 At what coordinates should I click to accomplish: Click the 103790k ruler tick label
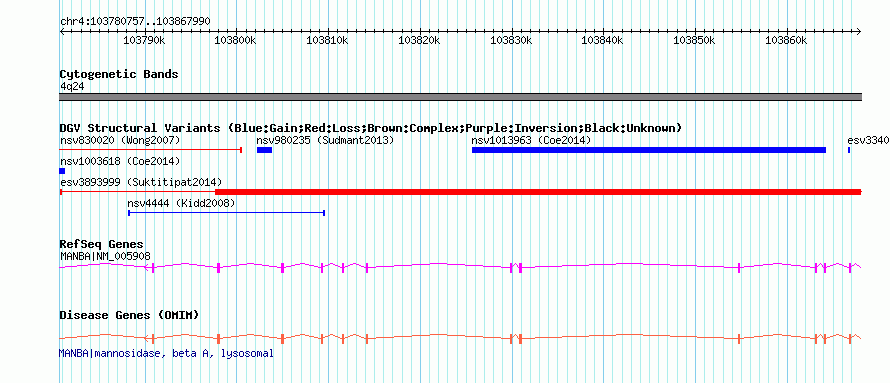click(x=144, y=40)
